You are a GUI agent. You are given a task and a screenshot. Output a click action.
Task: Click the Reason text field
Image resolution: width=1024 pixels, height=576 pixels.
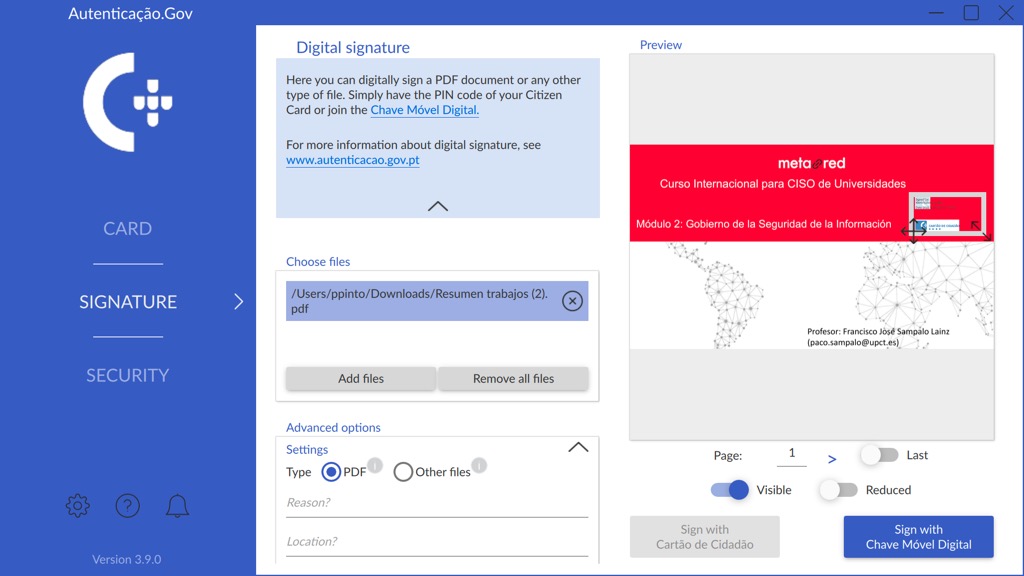tap(437, 503)
